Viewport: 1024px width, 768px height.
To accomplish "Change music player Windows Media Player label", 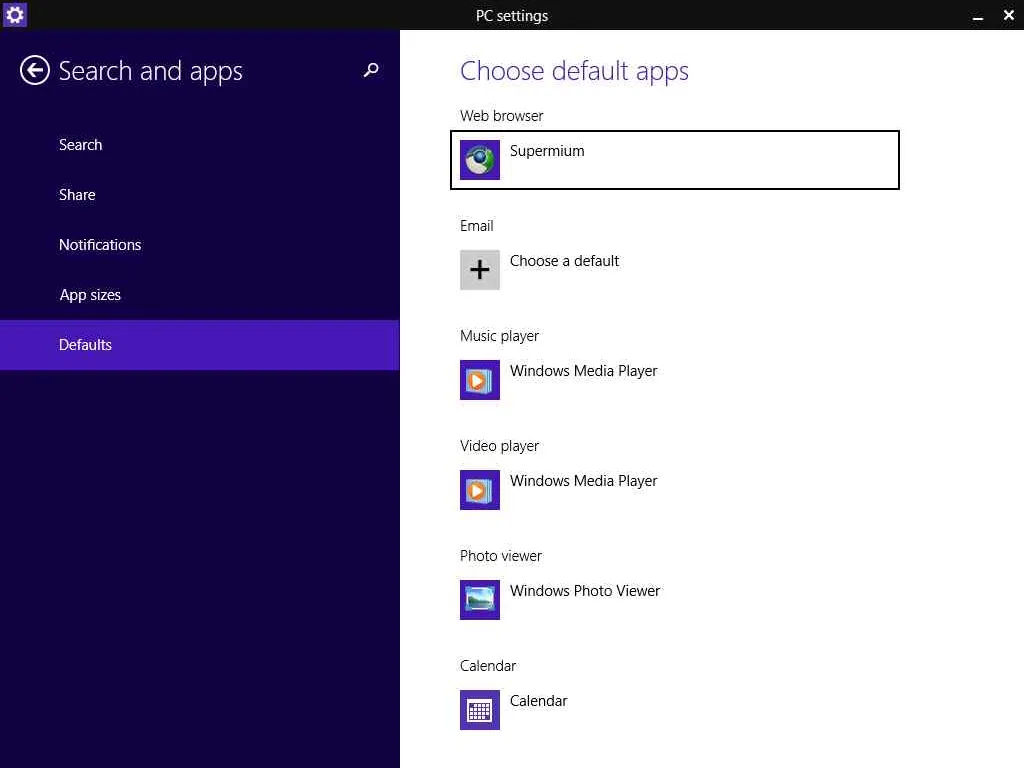I will (x=584, y=371).
